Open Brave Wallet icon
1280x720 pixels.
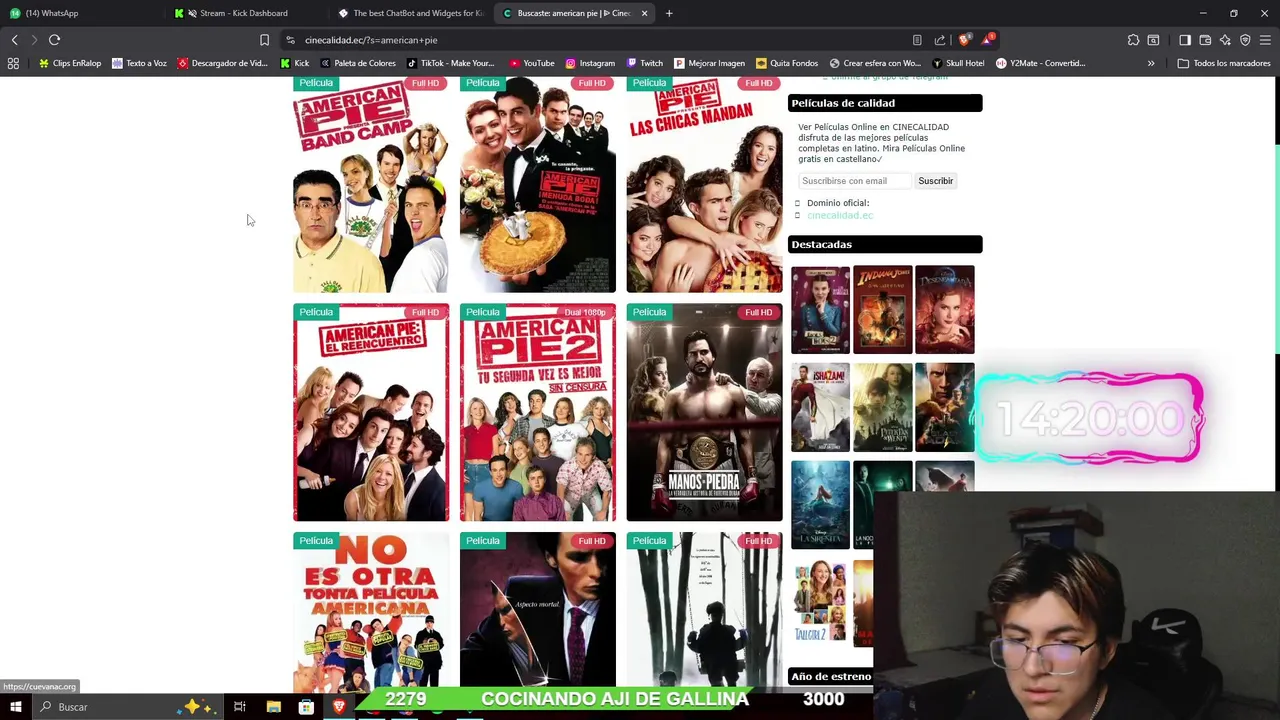(x=1205, y=40)
